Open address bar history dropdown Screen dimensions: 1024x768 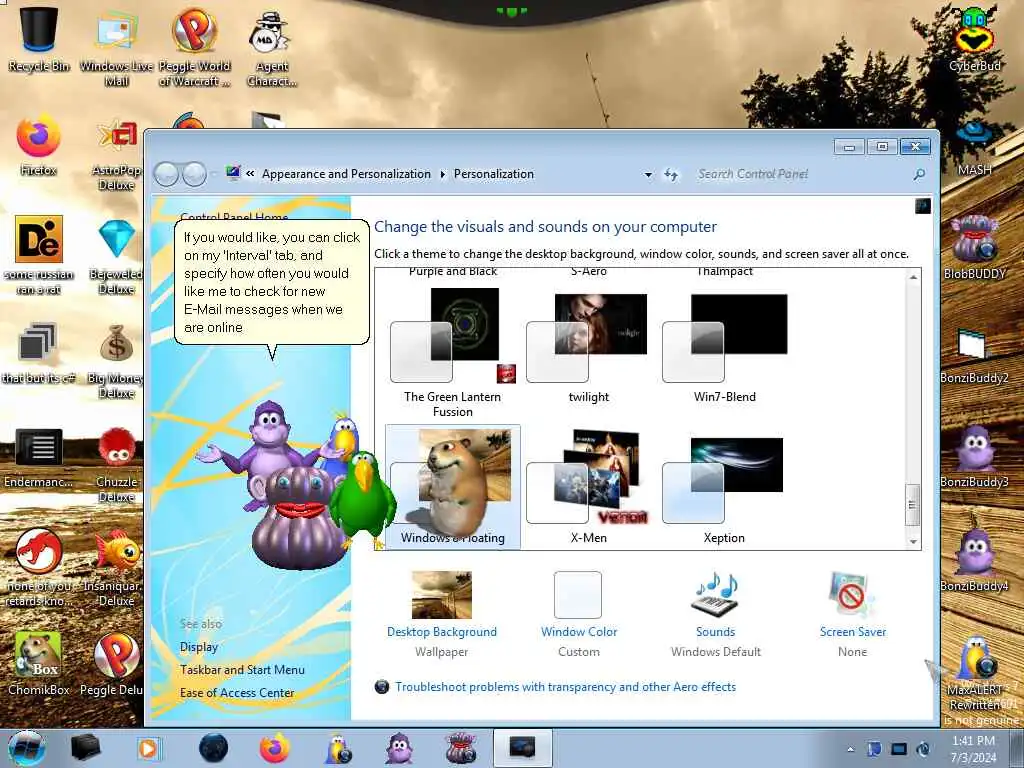(x=648, y=174)
